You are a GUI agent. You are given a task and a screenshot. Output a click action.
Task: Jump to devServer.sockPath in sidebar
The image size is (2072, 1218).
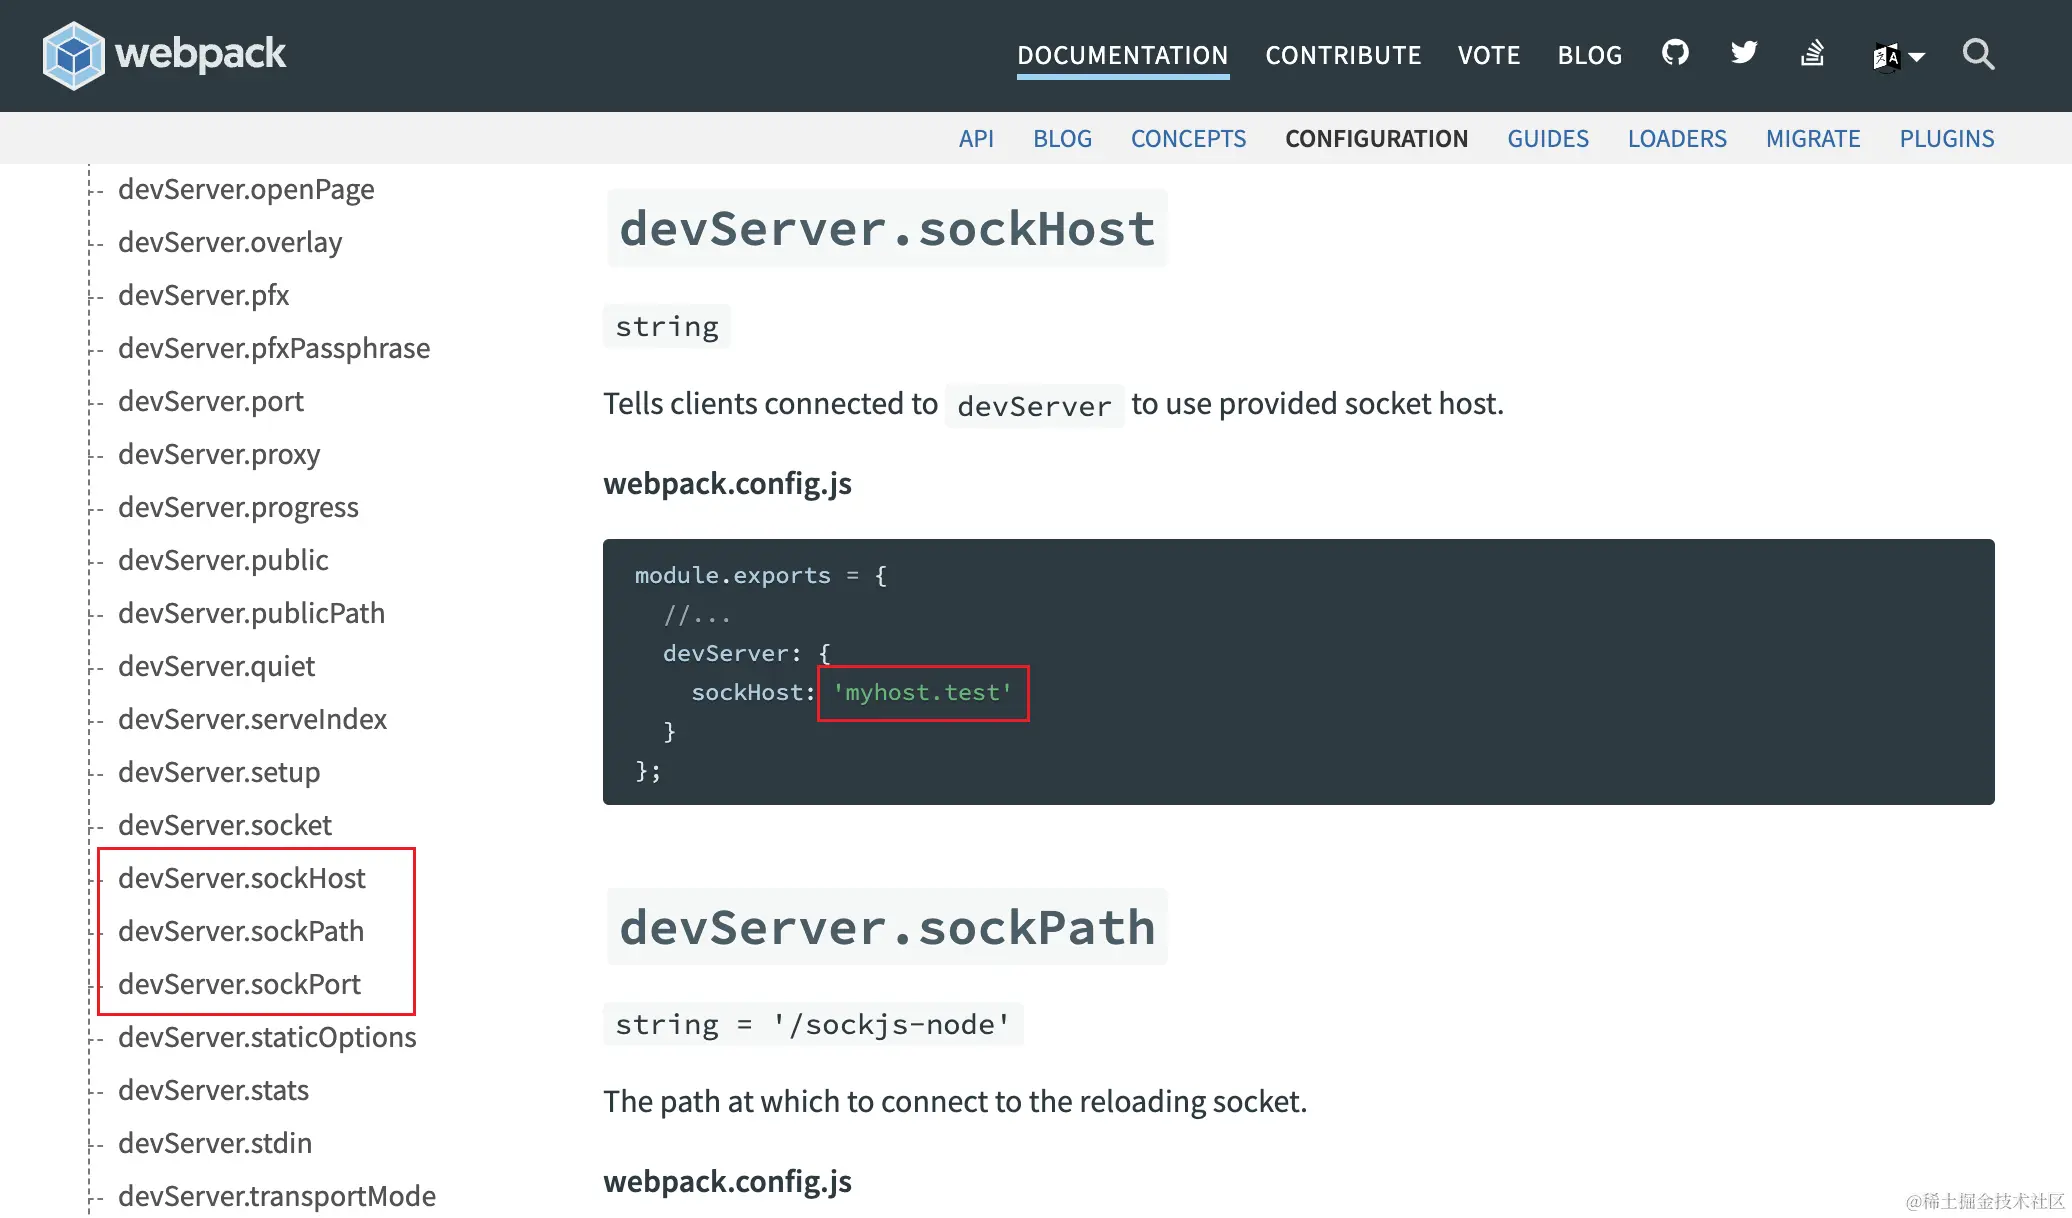point(241,931)
